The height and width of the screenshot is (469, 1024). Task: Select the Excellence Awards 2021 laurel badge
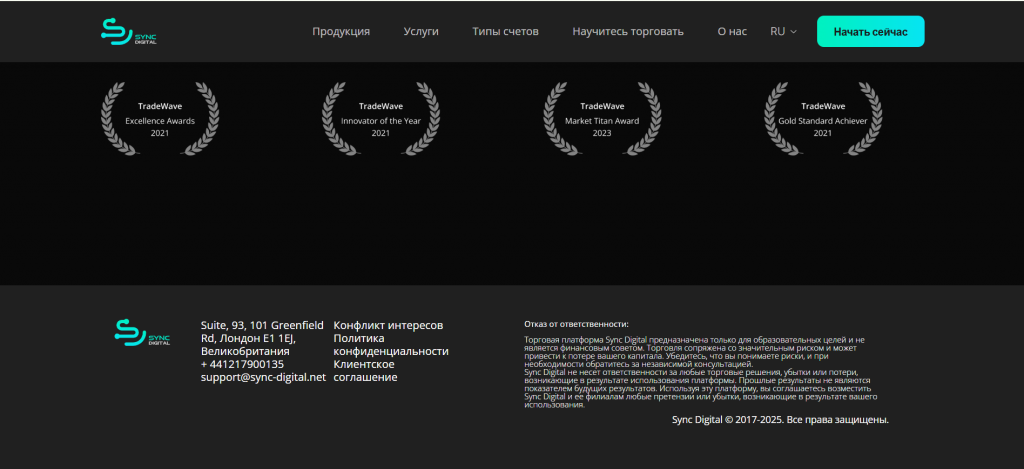[x=160, y=119]
